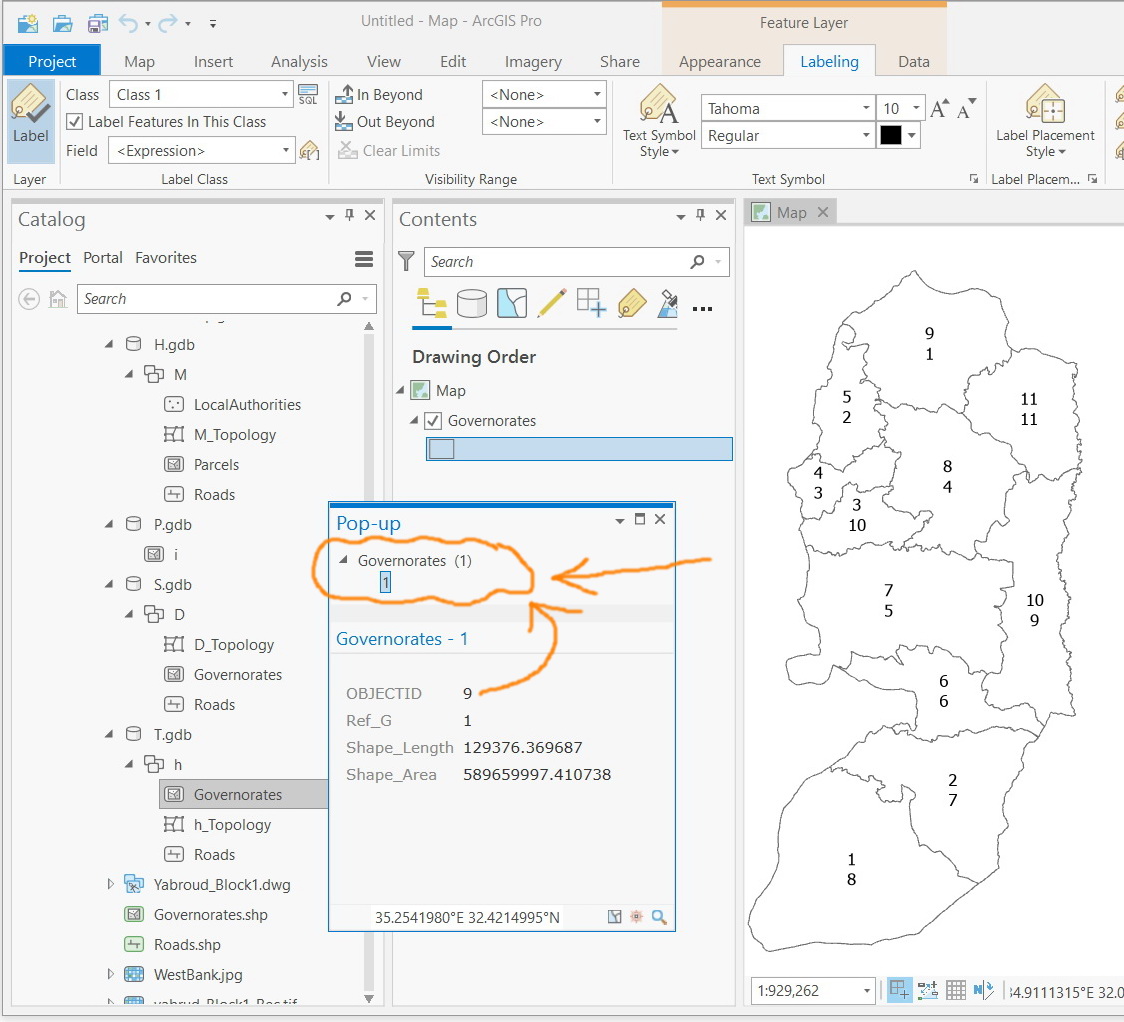
Task: Click the Governorates layer symbol swatch
Action: point(441,449)
